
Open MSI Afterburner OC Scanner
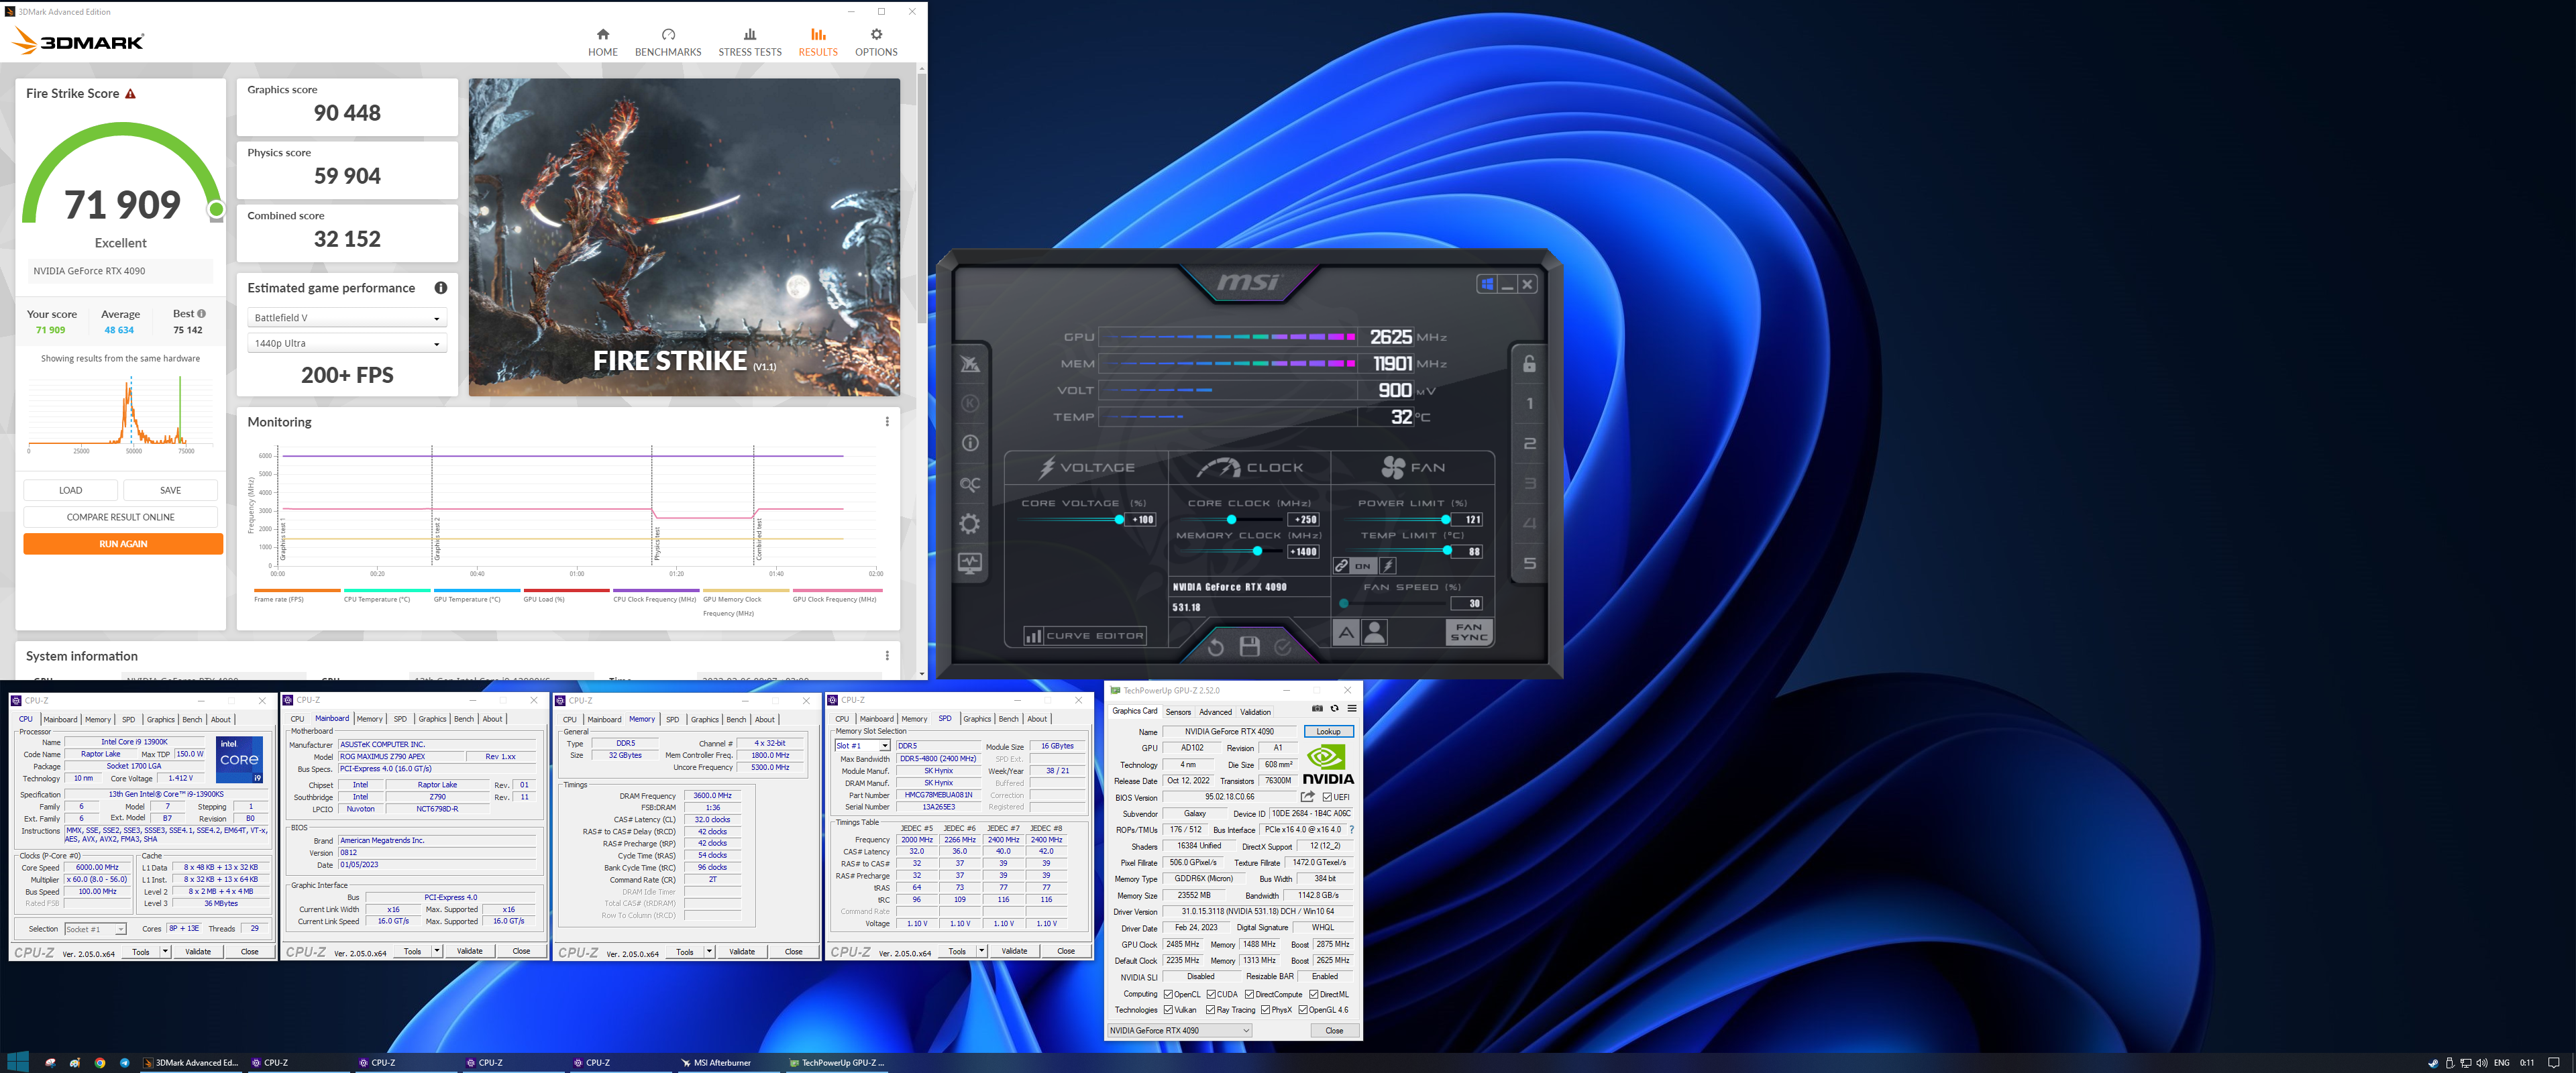click(969, 484)
